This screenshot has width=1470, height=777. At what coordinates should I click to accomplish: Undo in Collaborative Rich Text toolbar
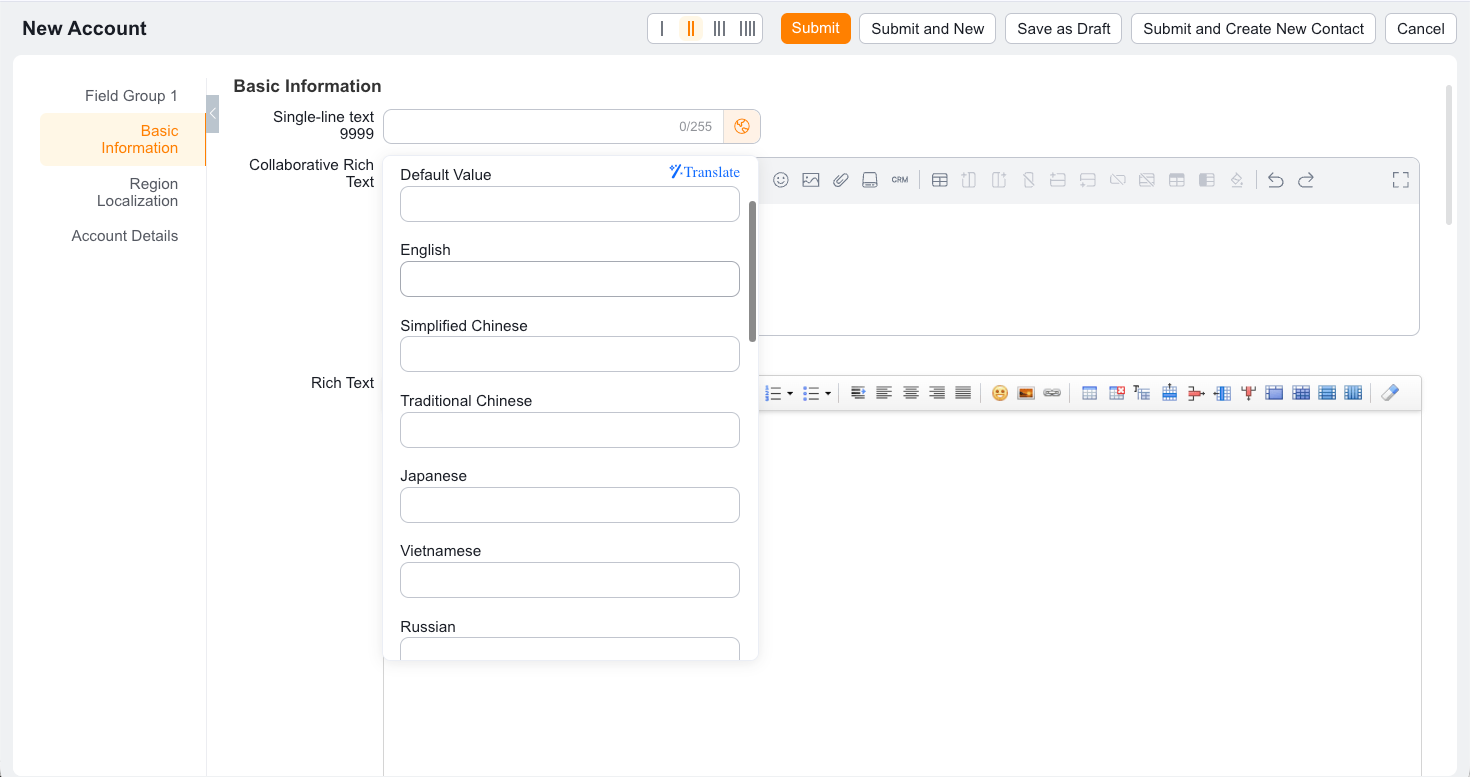tap(1276, 180)
